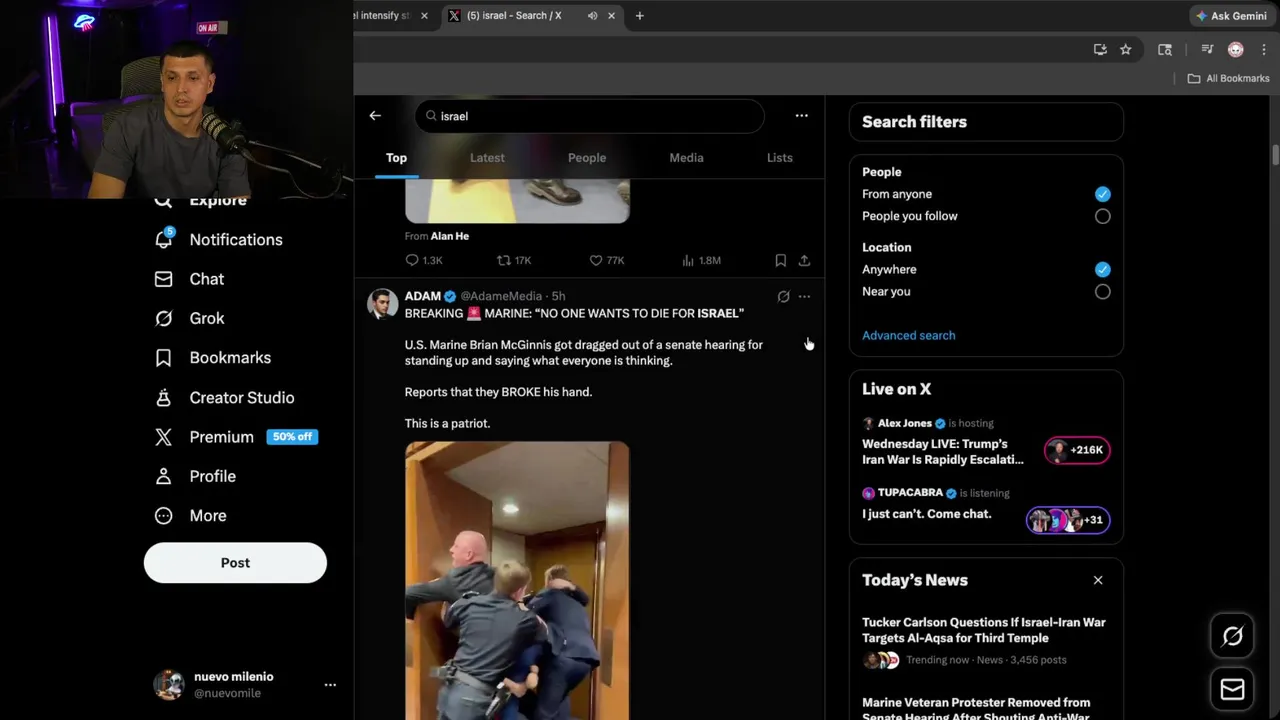
Task: Open Alan He source link
Action: point(450,236)
